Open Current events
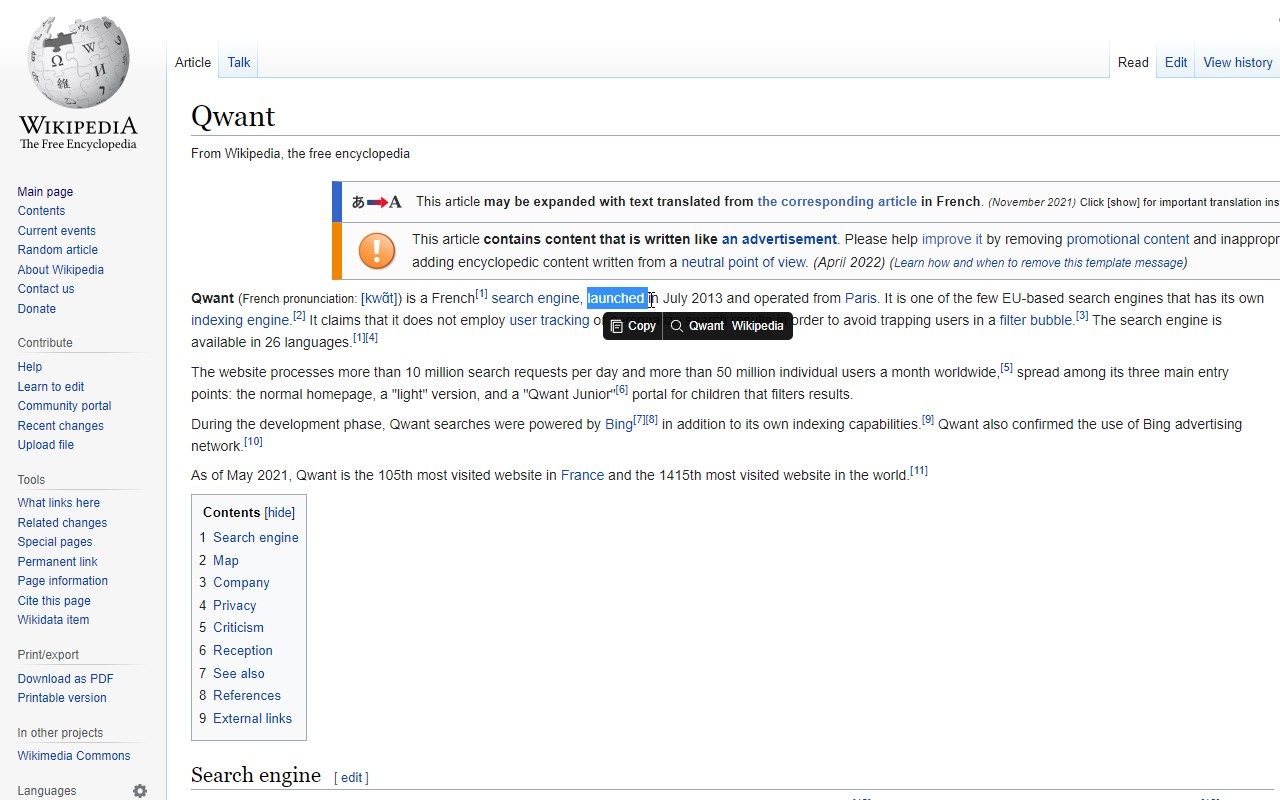 (x=57, y=231)
